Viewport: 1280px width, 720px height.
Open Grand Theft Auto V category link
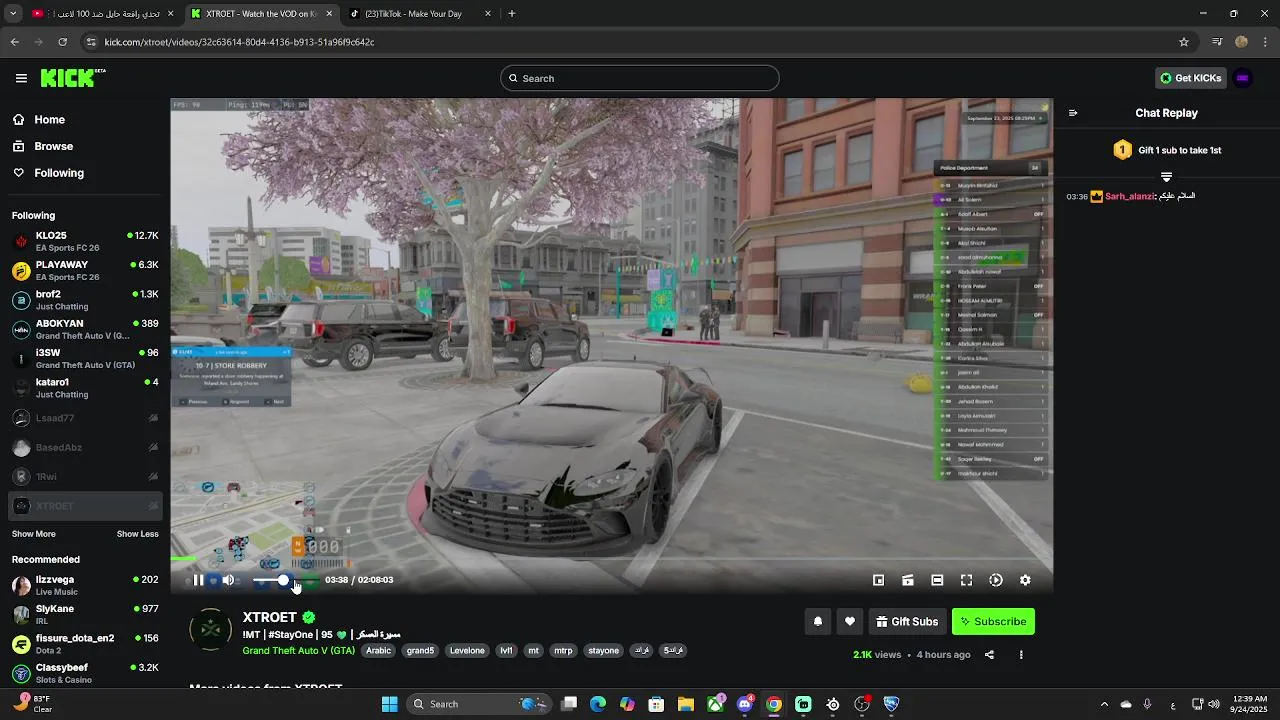pyautogui.click(x=299, y=650)
